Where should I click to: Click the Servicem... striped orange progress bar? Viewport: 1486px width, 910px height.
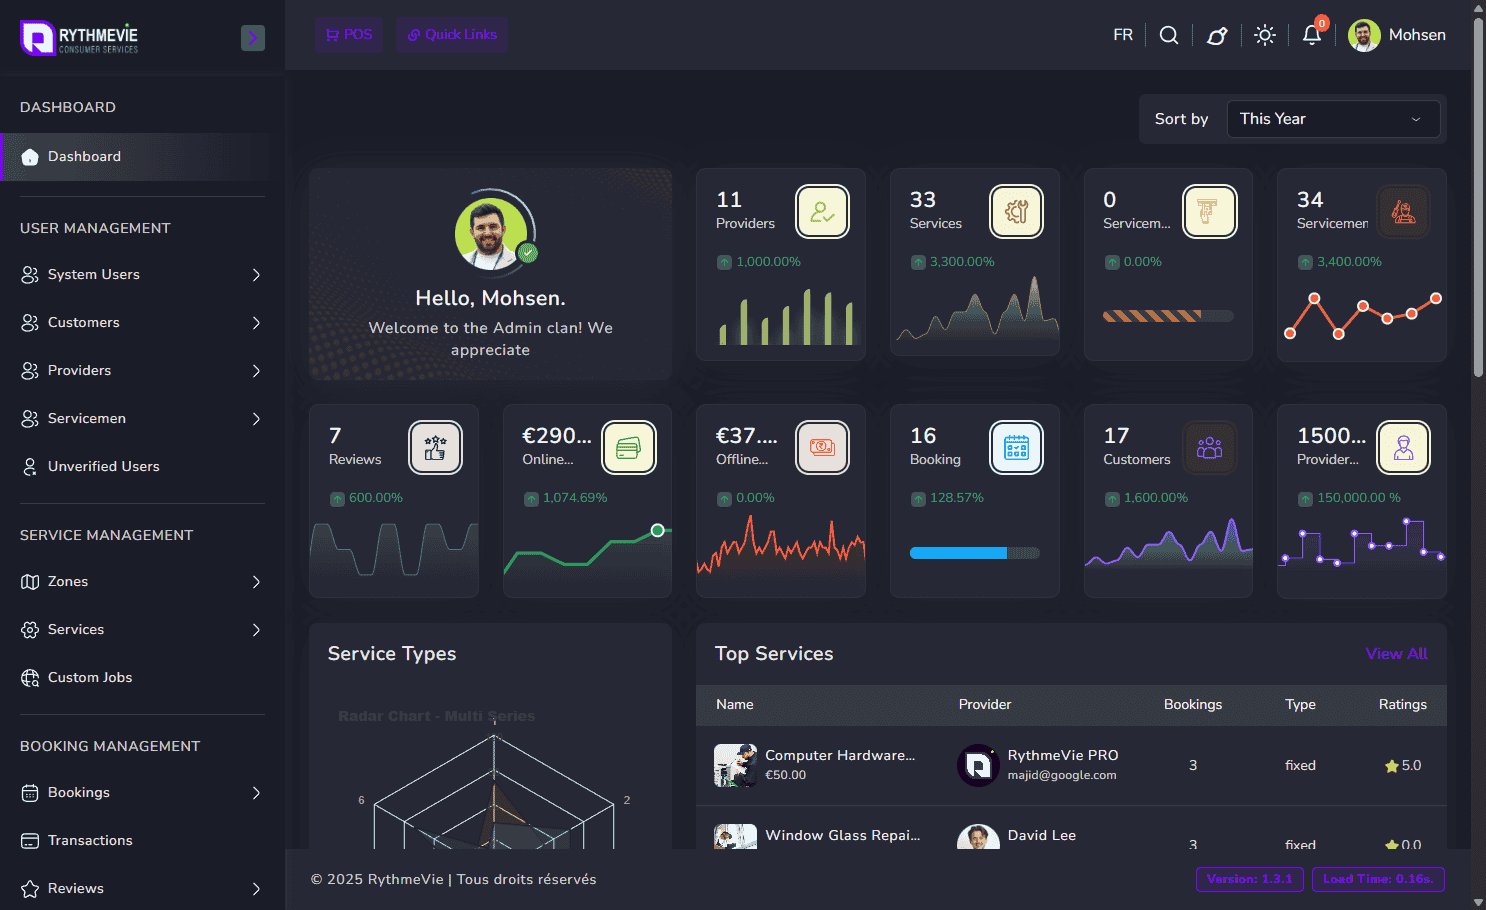click(x=1168, y=316)
